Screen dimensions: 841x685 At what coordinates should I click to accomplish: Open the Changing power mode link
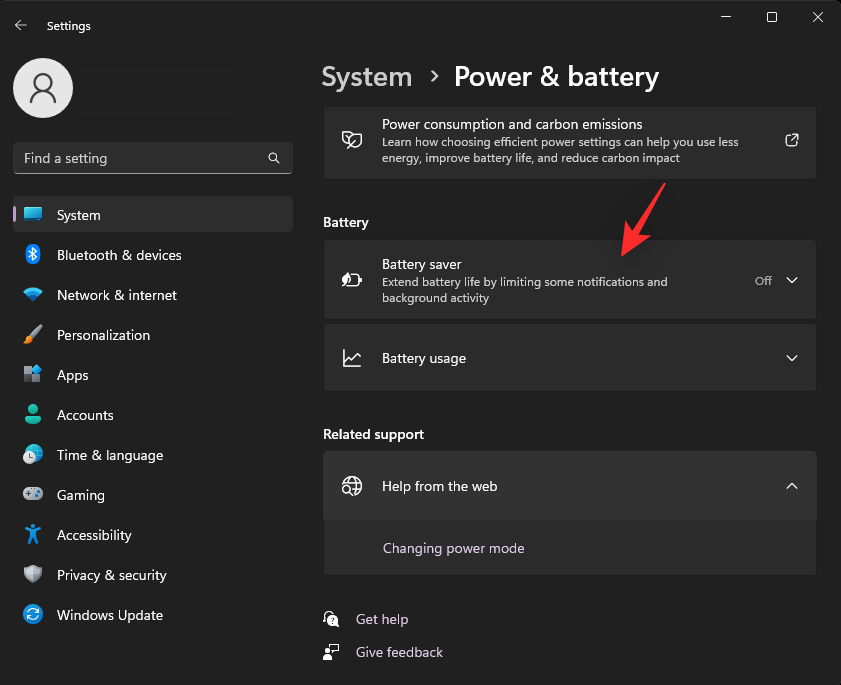(x=453, y=548)
